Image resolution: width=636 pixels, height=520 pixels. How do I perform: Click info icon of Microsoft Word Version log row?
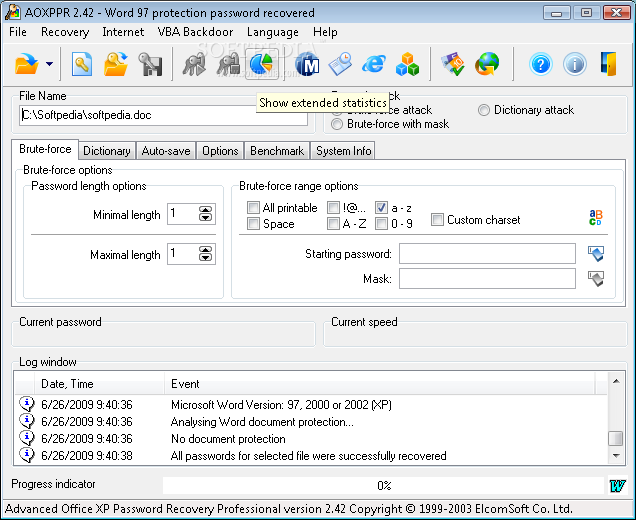(x=27, y=404)
